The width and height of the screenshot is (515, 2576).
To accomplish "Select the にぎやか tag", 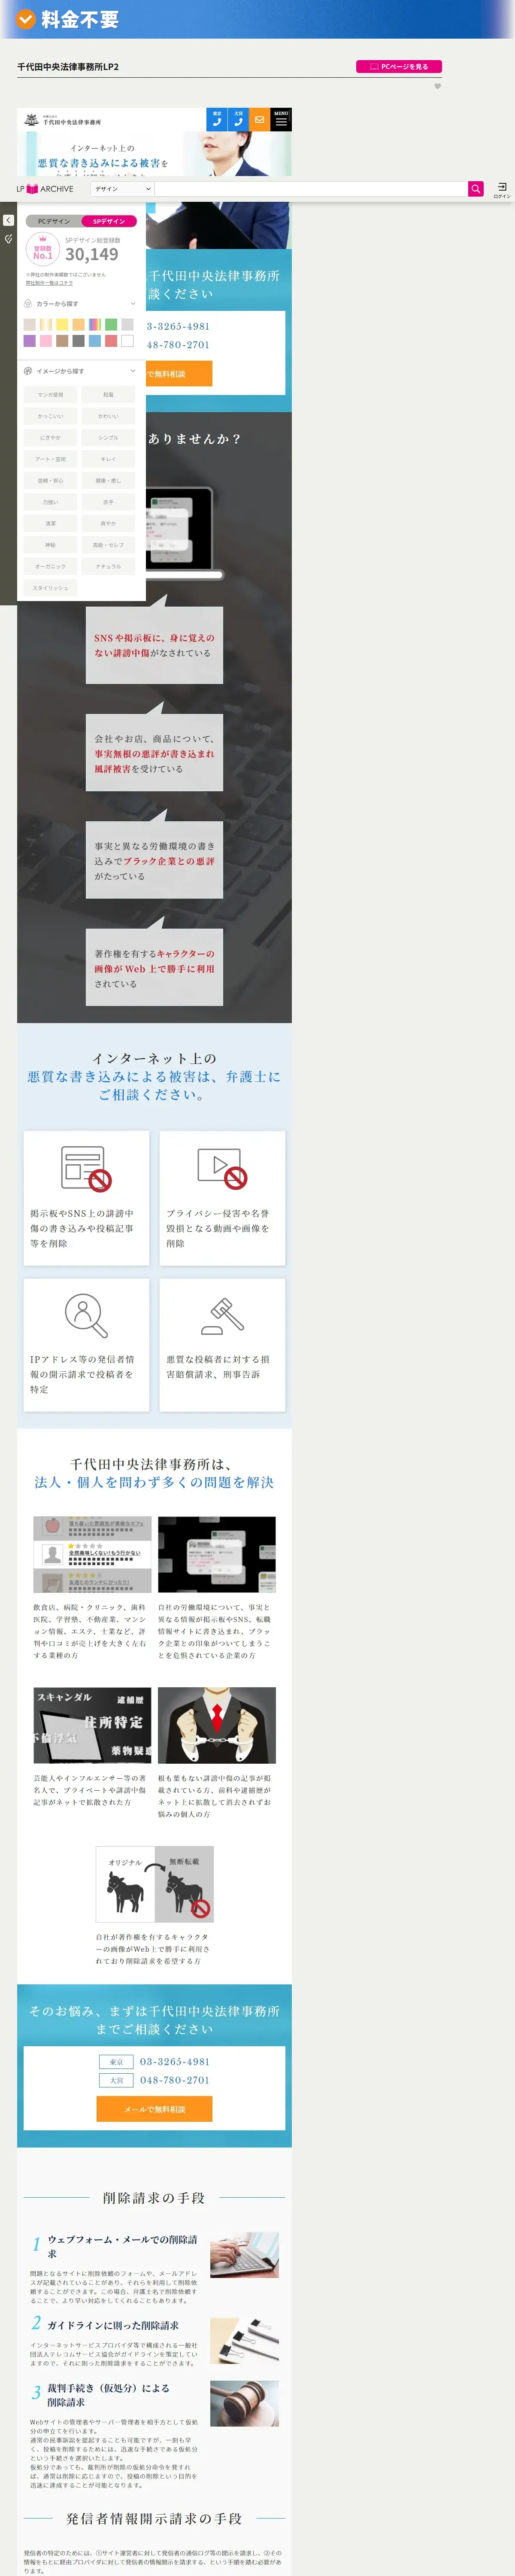I will pyautogui.click(x=50, y=438).
